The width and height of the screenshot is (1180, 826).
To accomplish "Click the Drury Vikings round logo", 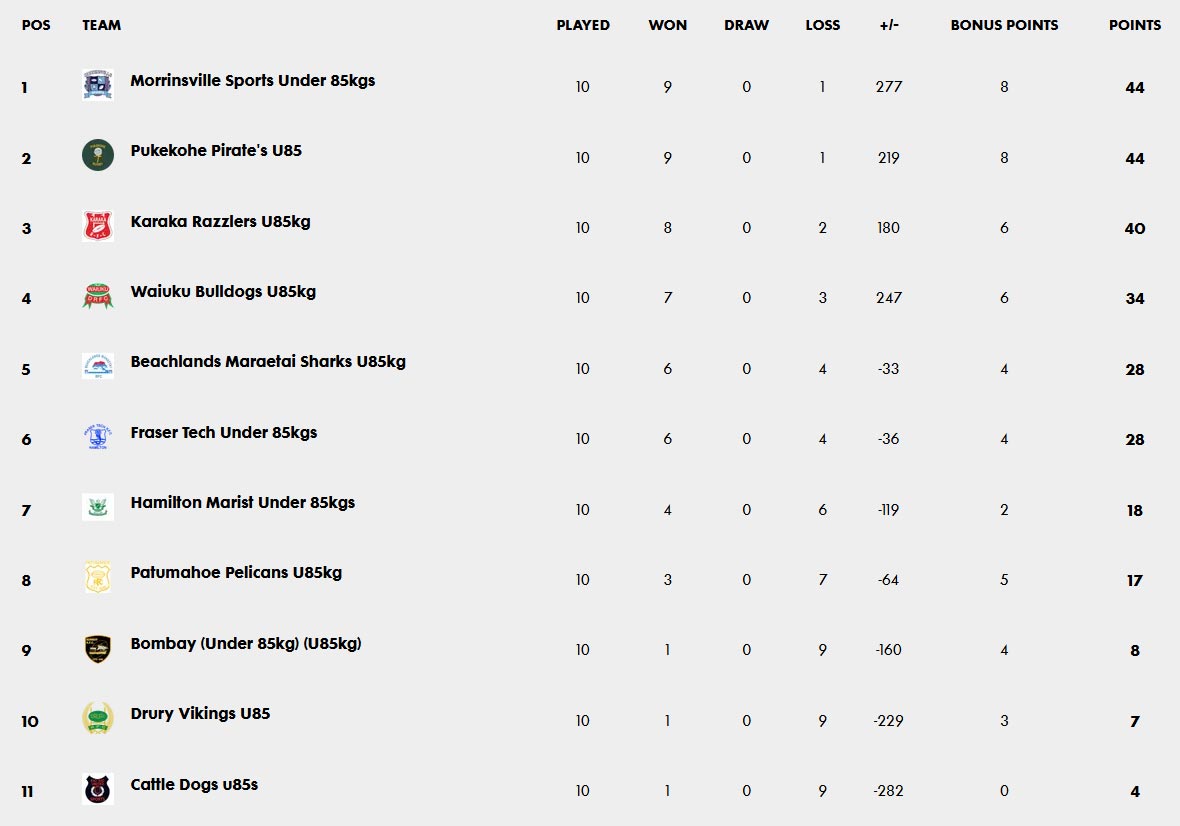I will pyautogui.click(x=98, y=718).
